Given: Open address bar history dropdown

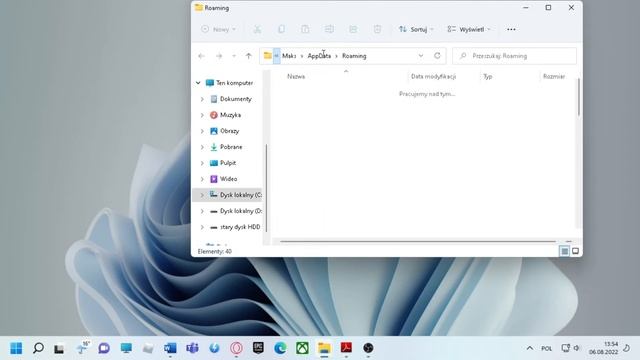Looking at the screenshot, I should click(x=421, y=56).
